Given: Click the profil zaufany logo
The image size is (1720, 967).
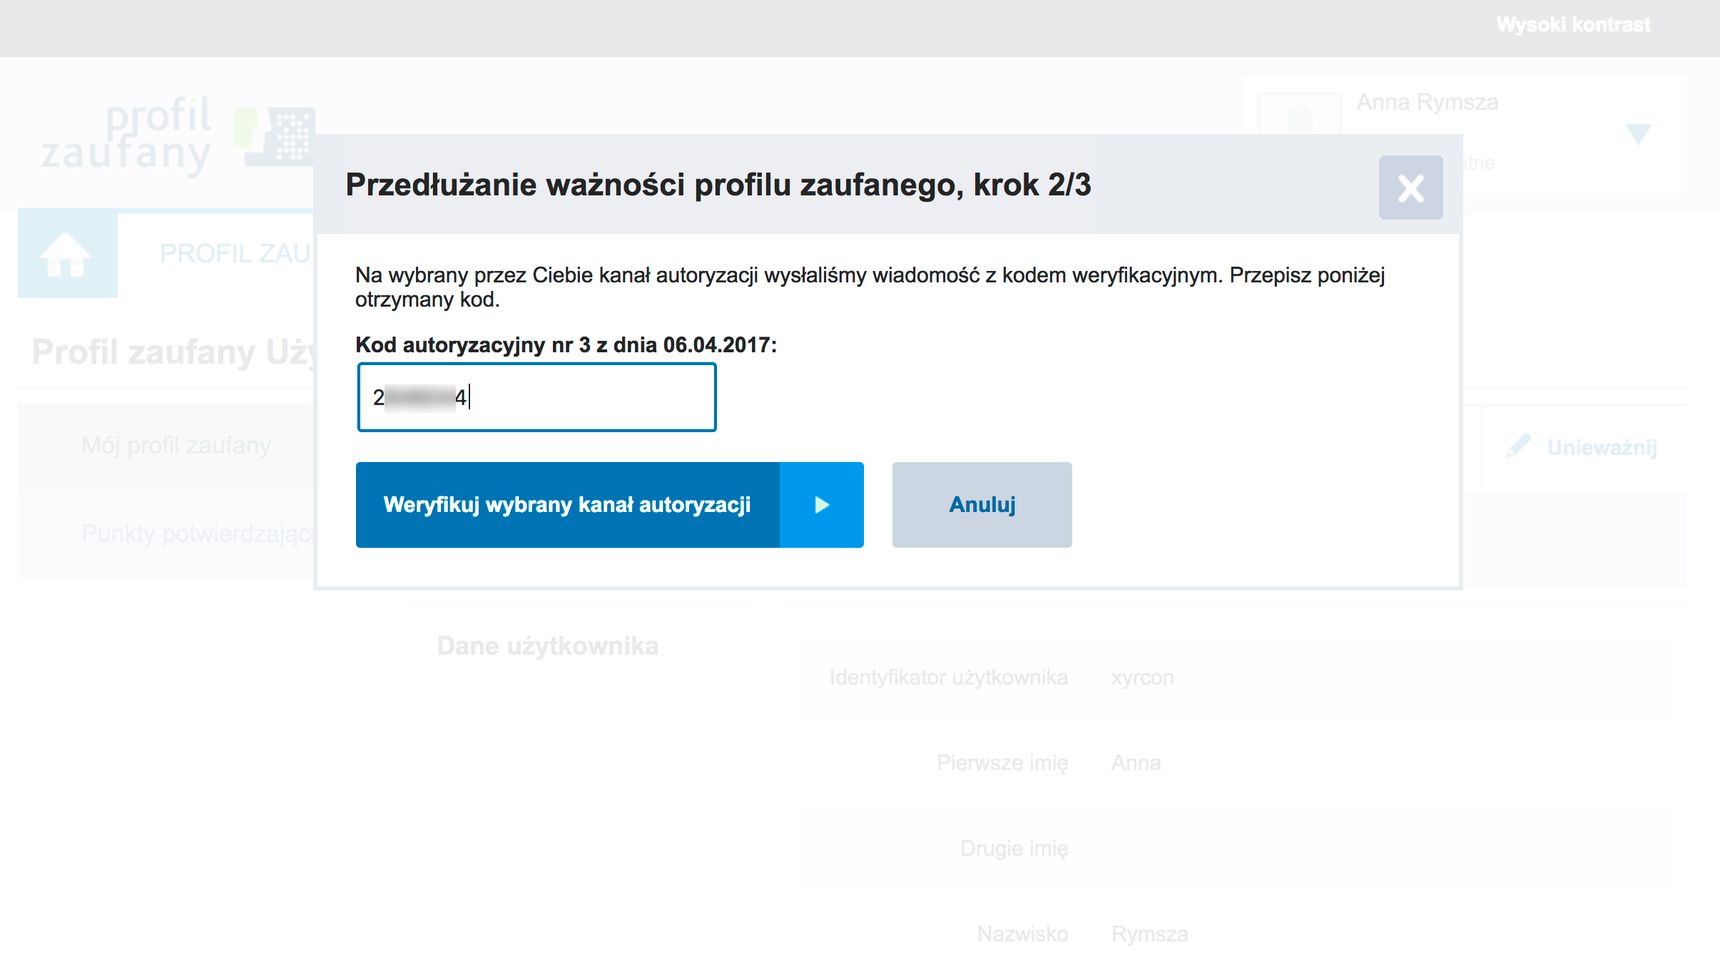Looking at the screenshot, I should [x=177, y=135].
